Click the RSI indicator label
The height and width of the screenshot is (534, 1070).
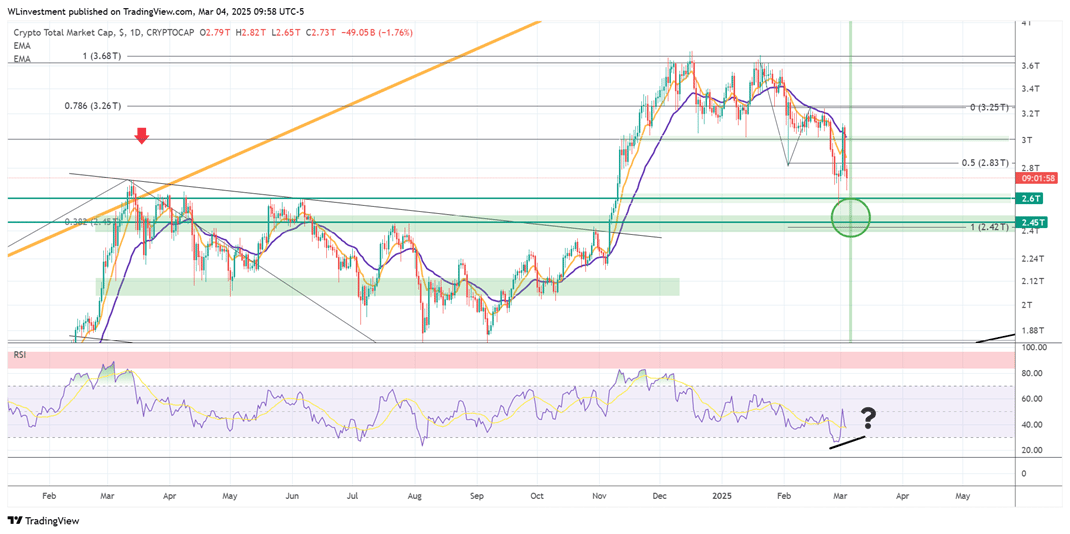tap(21, 356)
